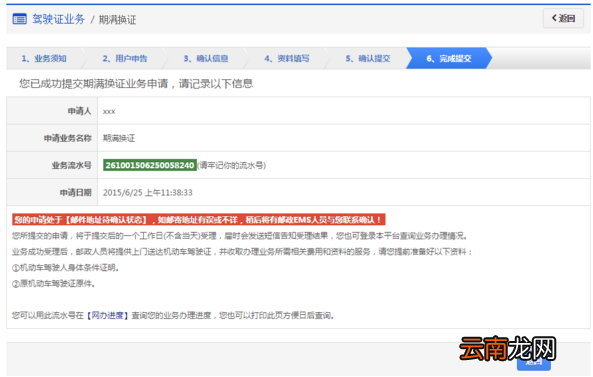This screenshot has width=593, height=377.
Task: Select step 5 确认提交 tab
Action: point(368,59)
